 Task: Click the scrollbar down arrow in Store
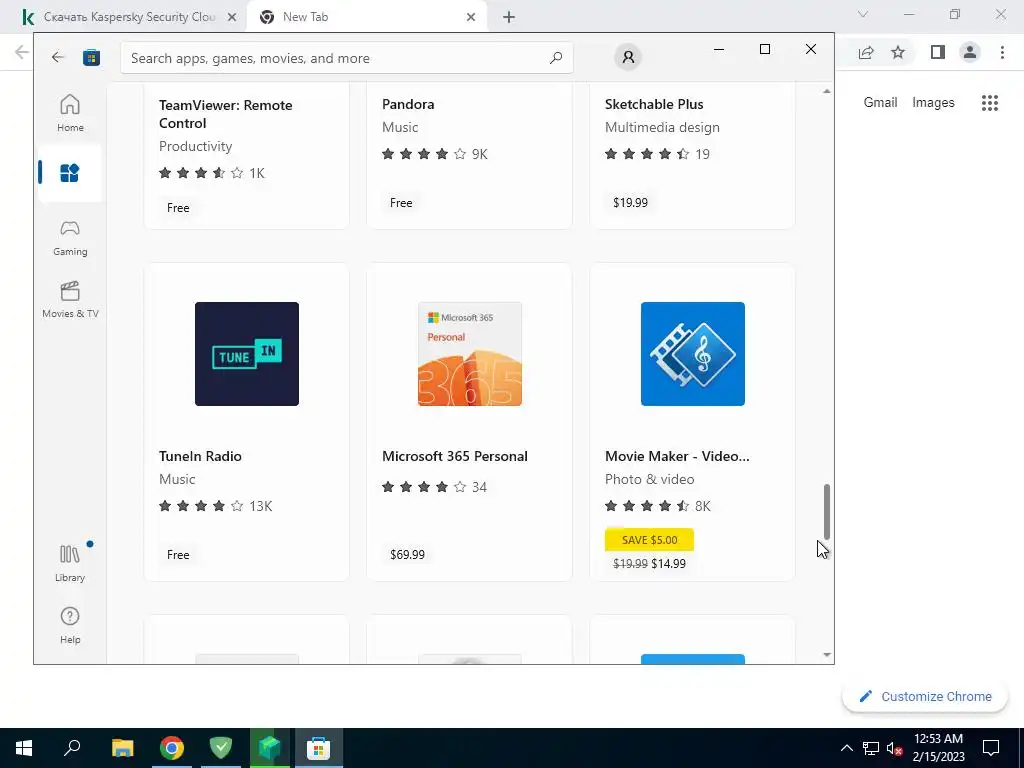(x=827, y=654)
